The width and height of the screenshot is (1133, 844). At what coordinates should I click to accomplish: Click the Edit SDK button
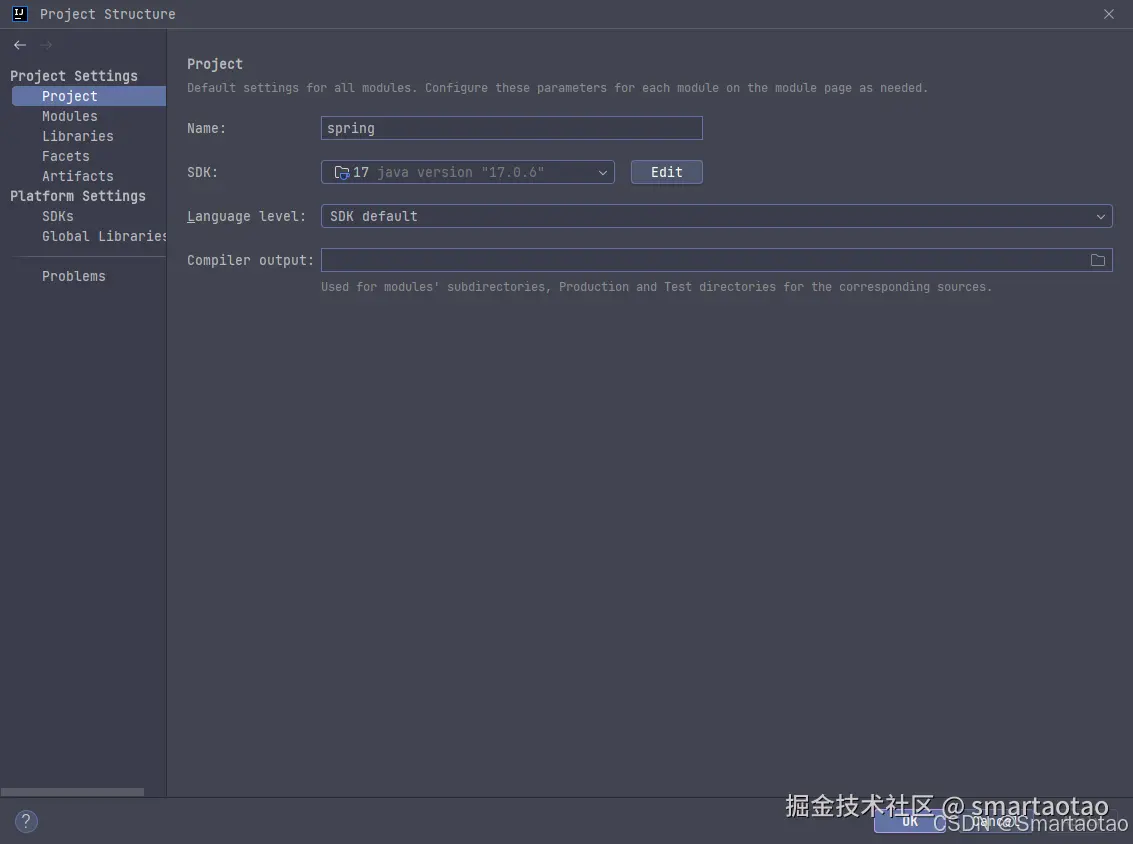(666, 172)
